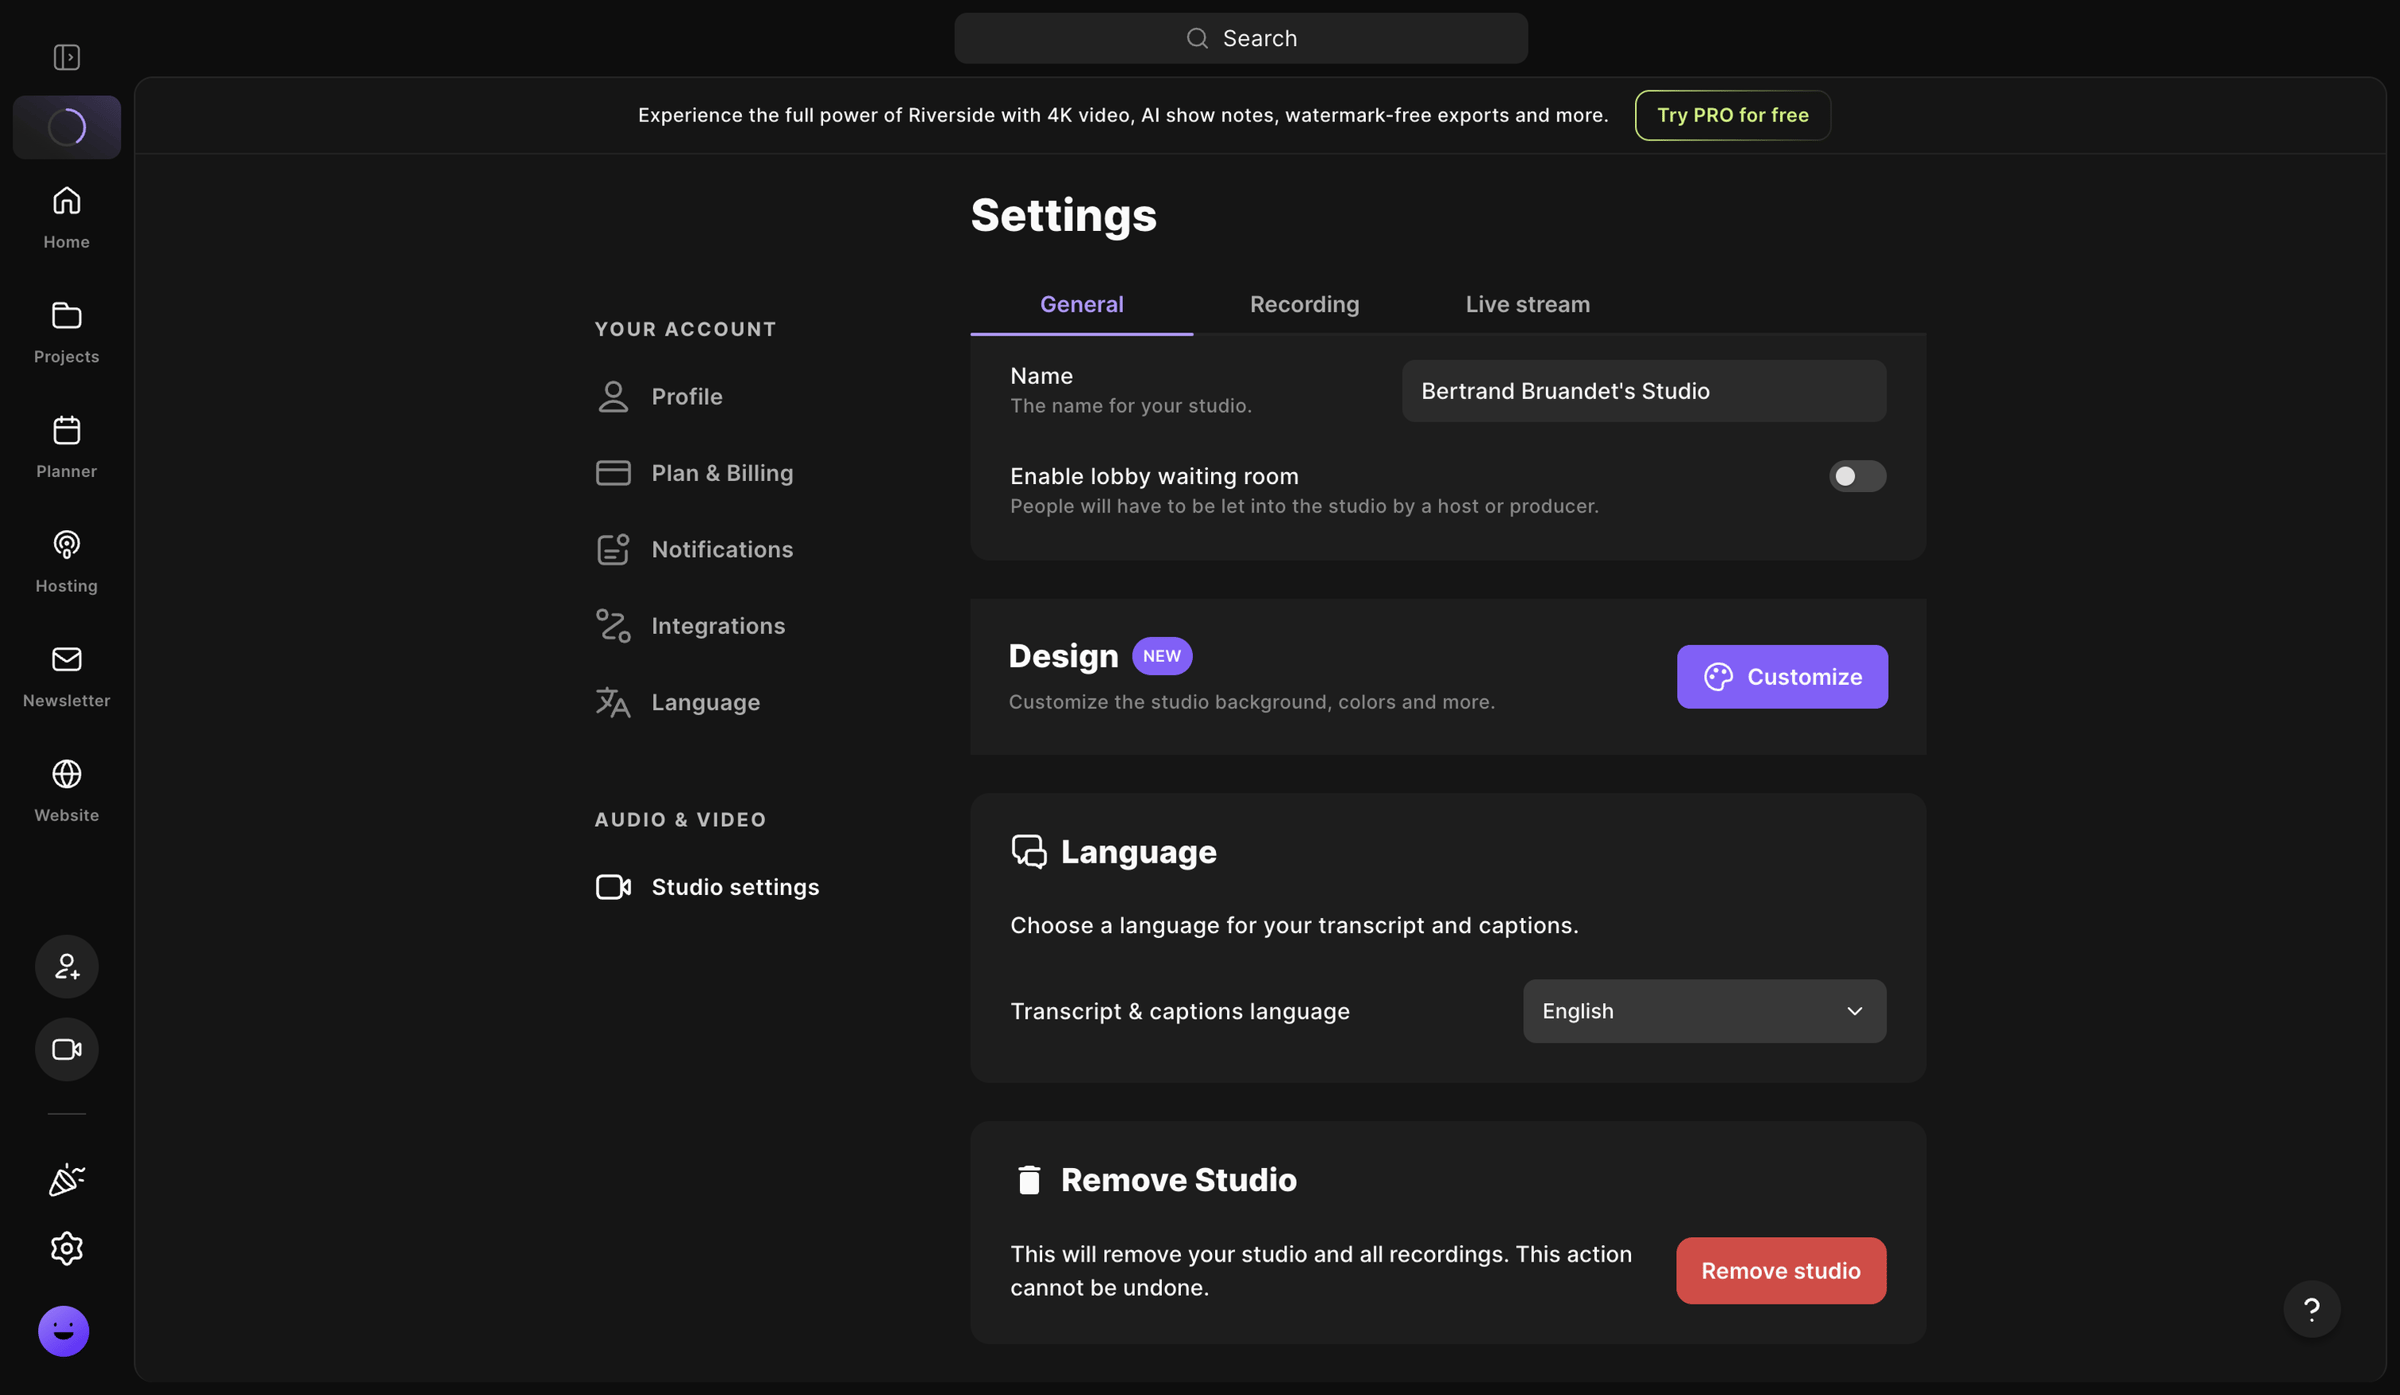Viewport: 2400px width, 1395px height.
Task: Click the trash icon beside Remove Studio
Action: [1029, 1180]
